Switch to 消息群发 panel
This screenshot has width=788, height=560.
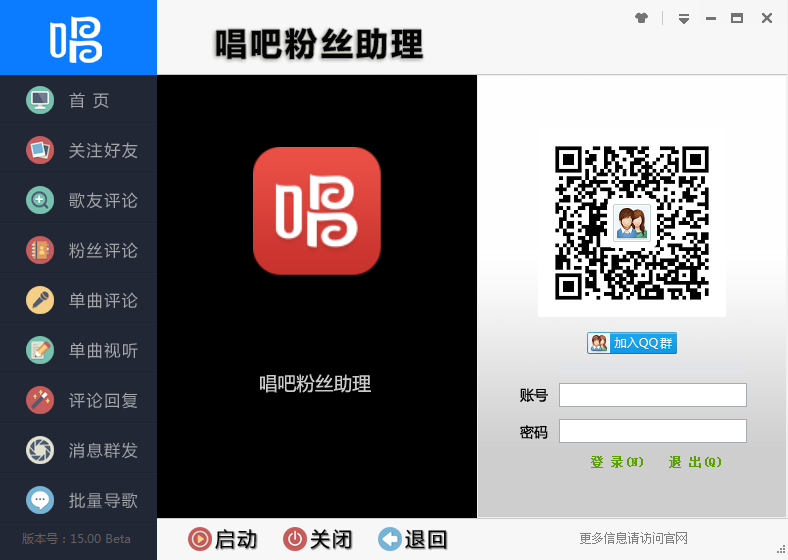pyautogui.click(x=78, y=450)
